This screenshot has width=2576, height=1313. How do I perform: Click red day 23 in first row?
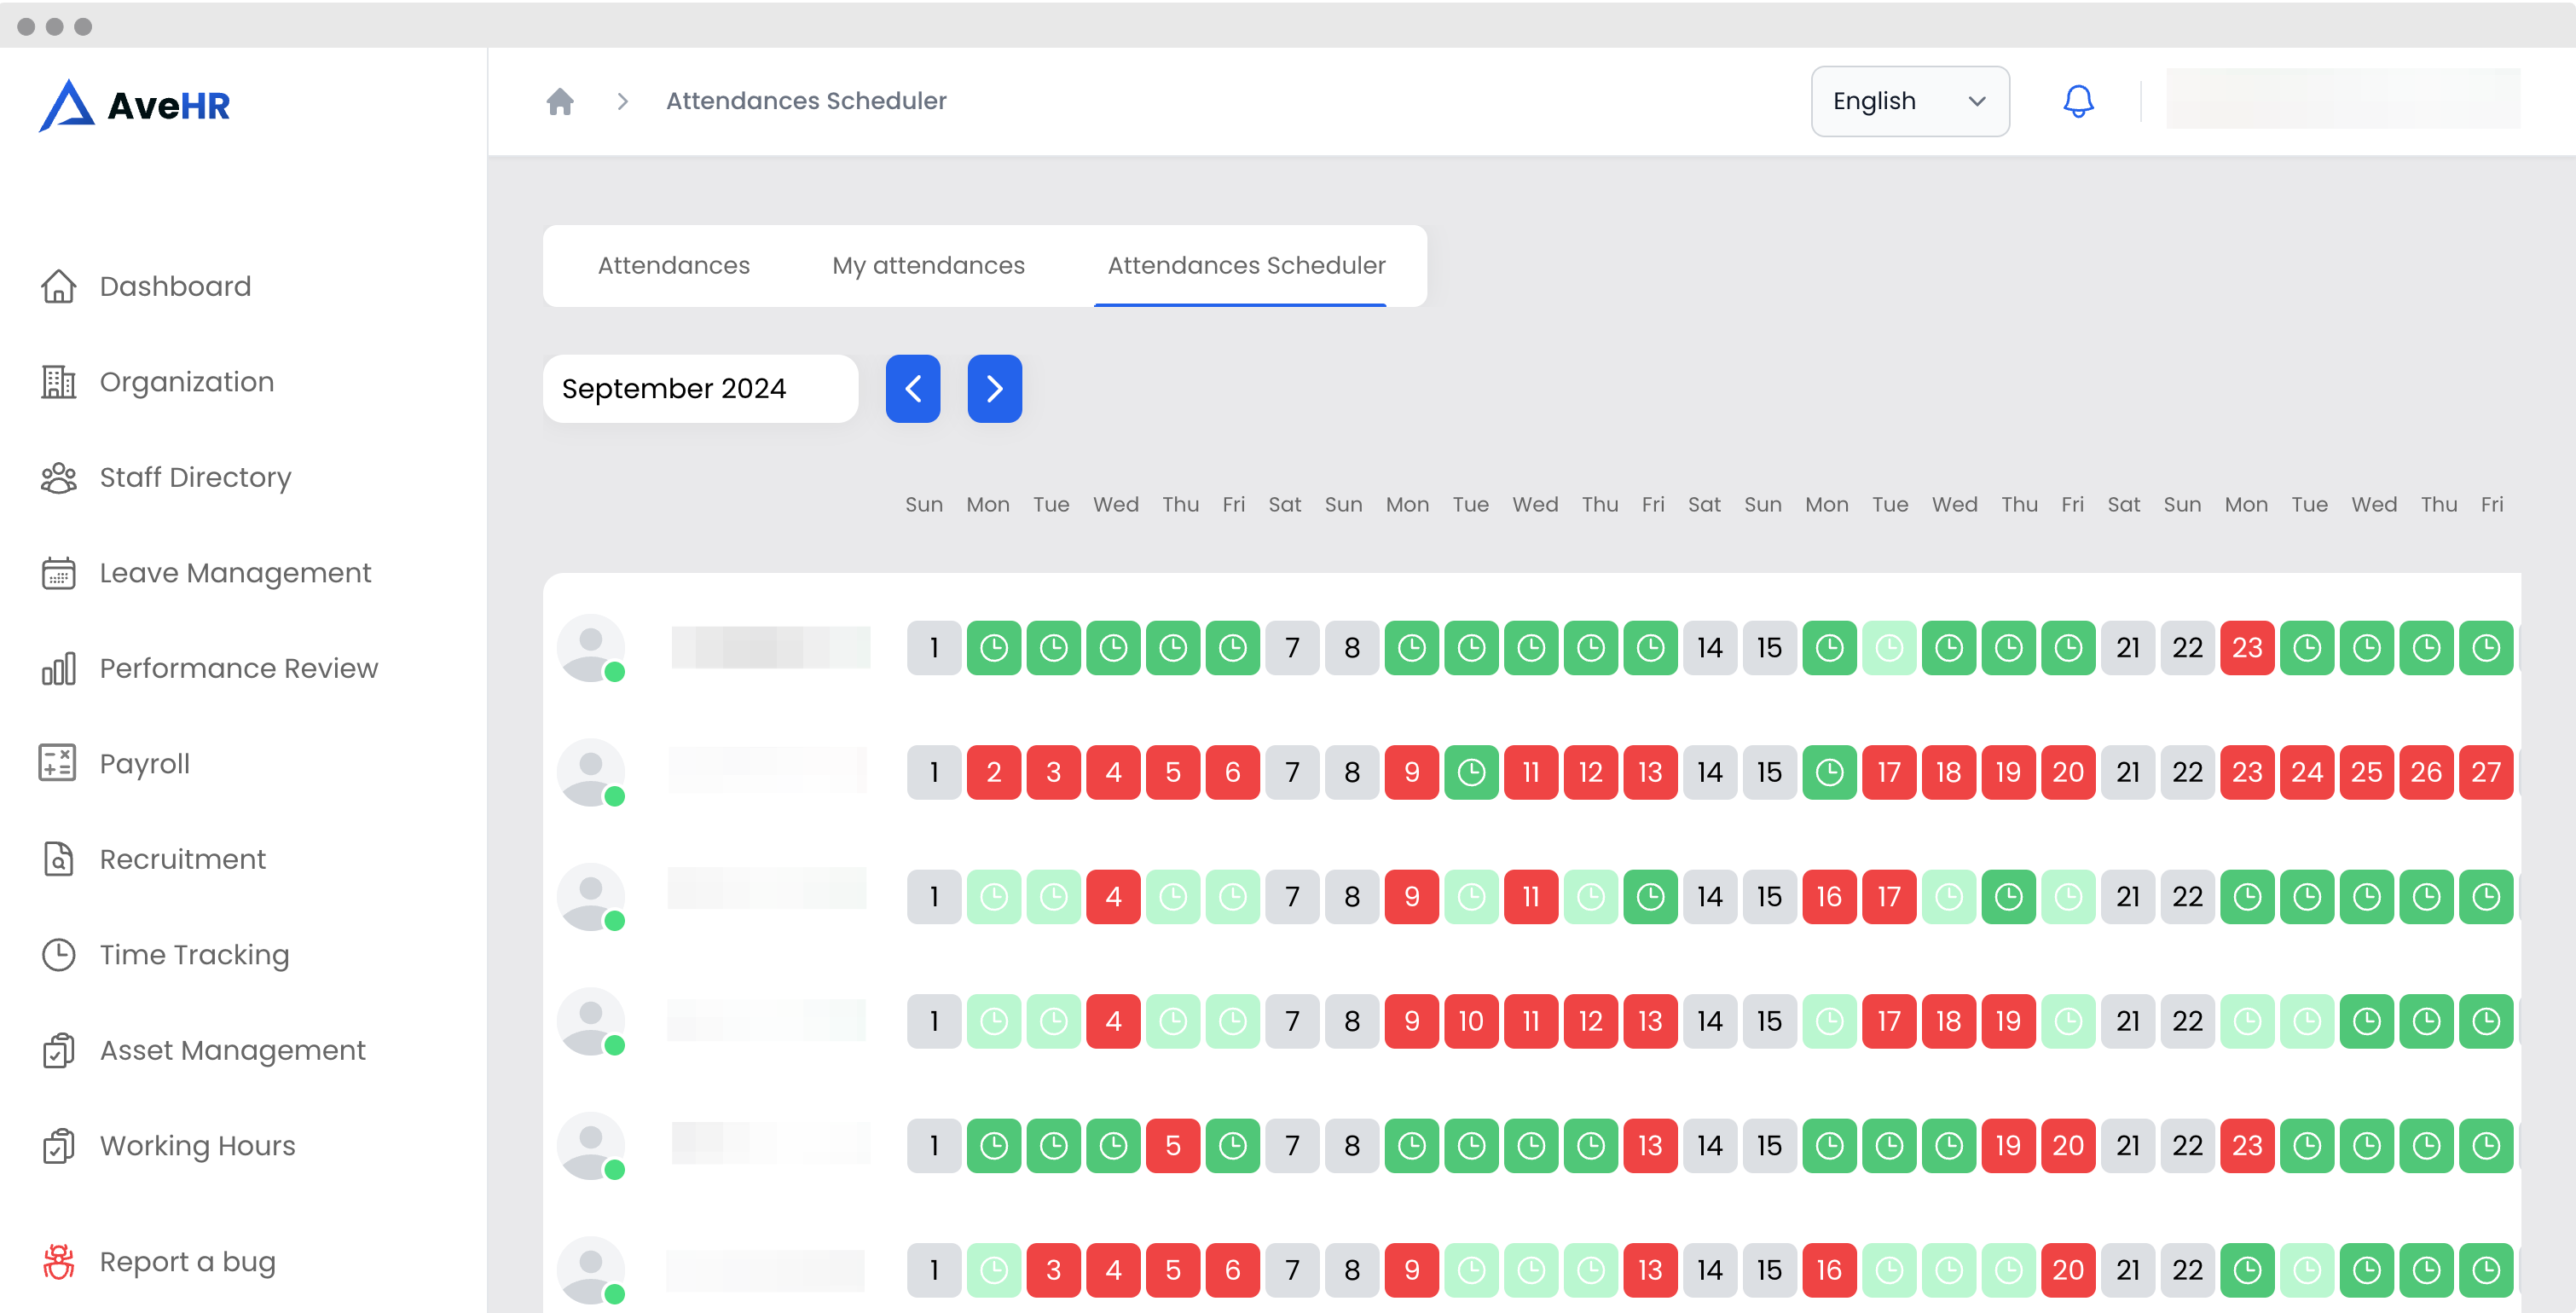(x=2246, y=648)
